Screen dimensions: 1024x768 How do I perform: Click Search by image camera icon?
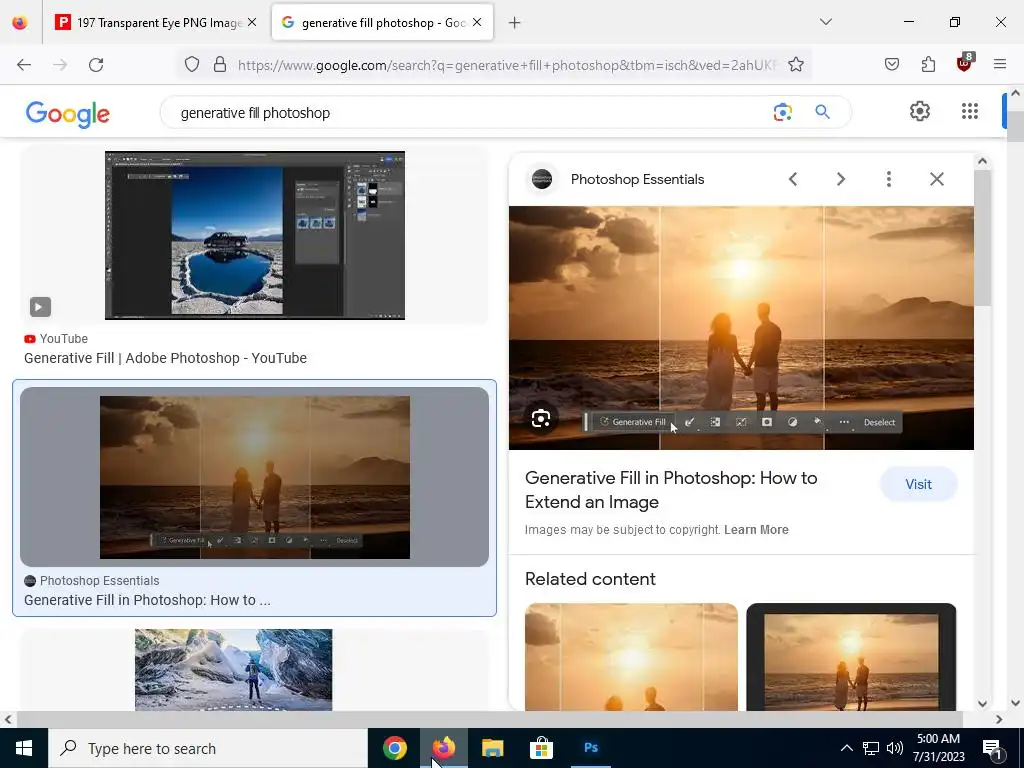pos(782,112)
